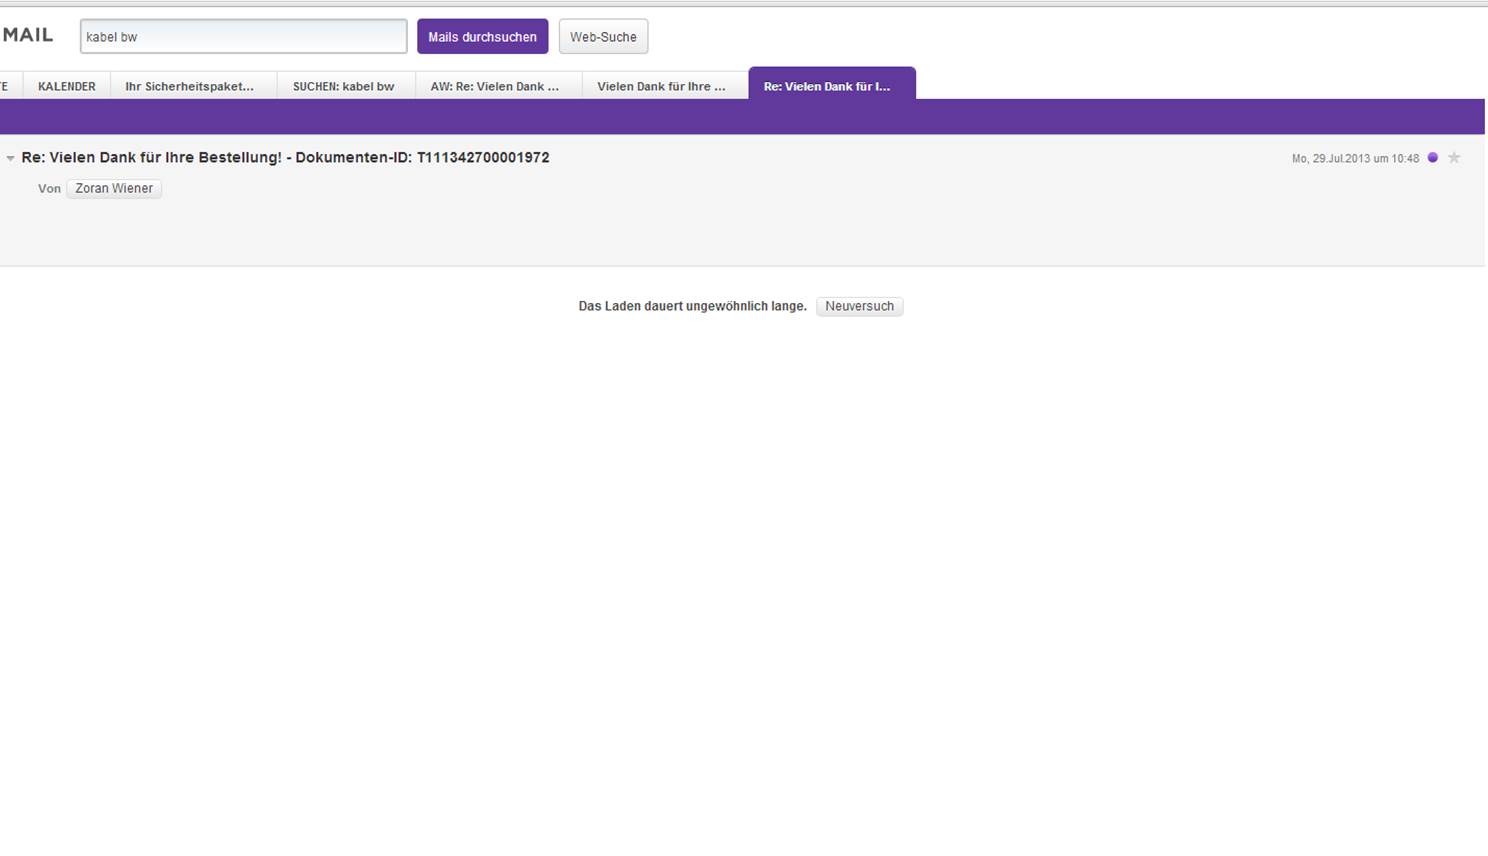Go to the SUCHEN: kabel bw tab
Image resolution: width=1488 pixels, height=856 pixels.
(343, 86)
